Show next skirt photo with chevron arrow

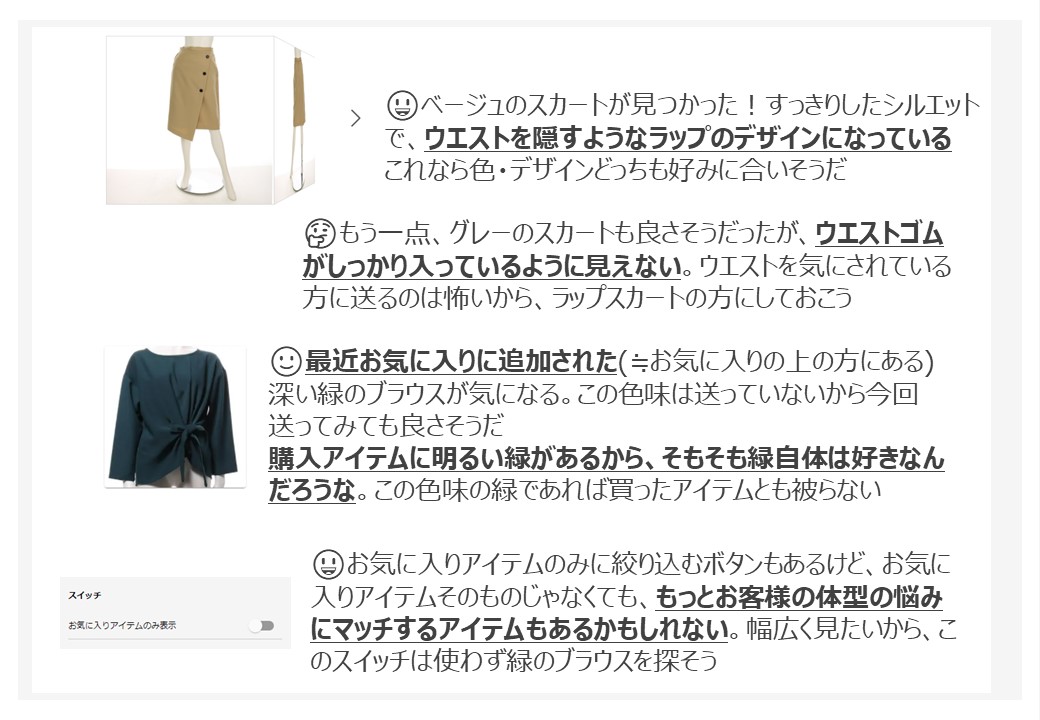pyautogui.click(x=356, y=119)
